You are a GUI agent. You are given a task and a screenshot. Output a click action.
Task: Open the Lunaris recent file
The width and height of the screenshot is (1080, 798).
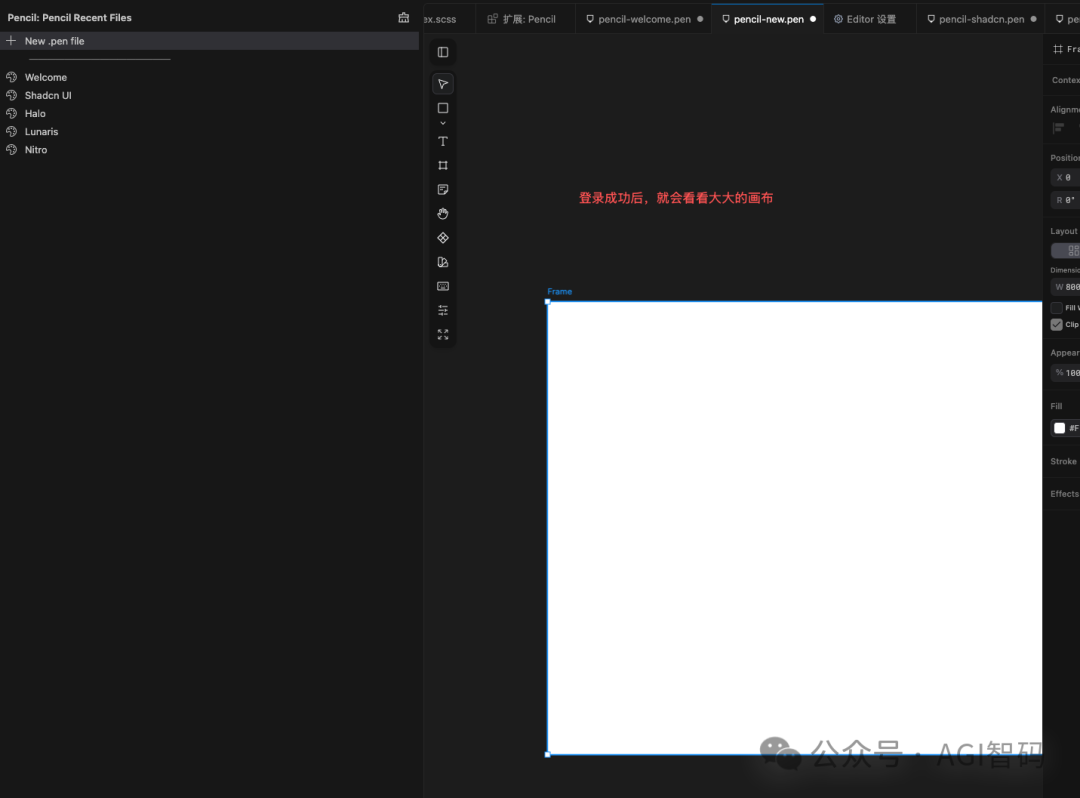[41, 132]
